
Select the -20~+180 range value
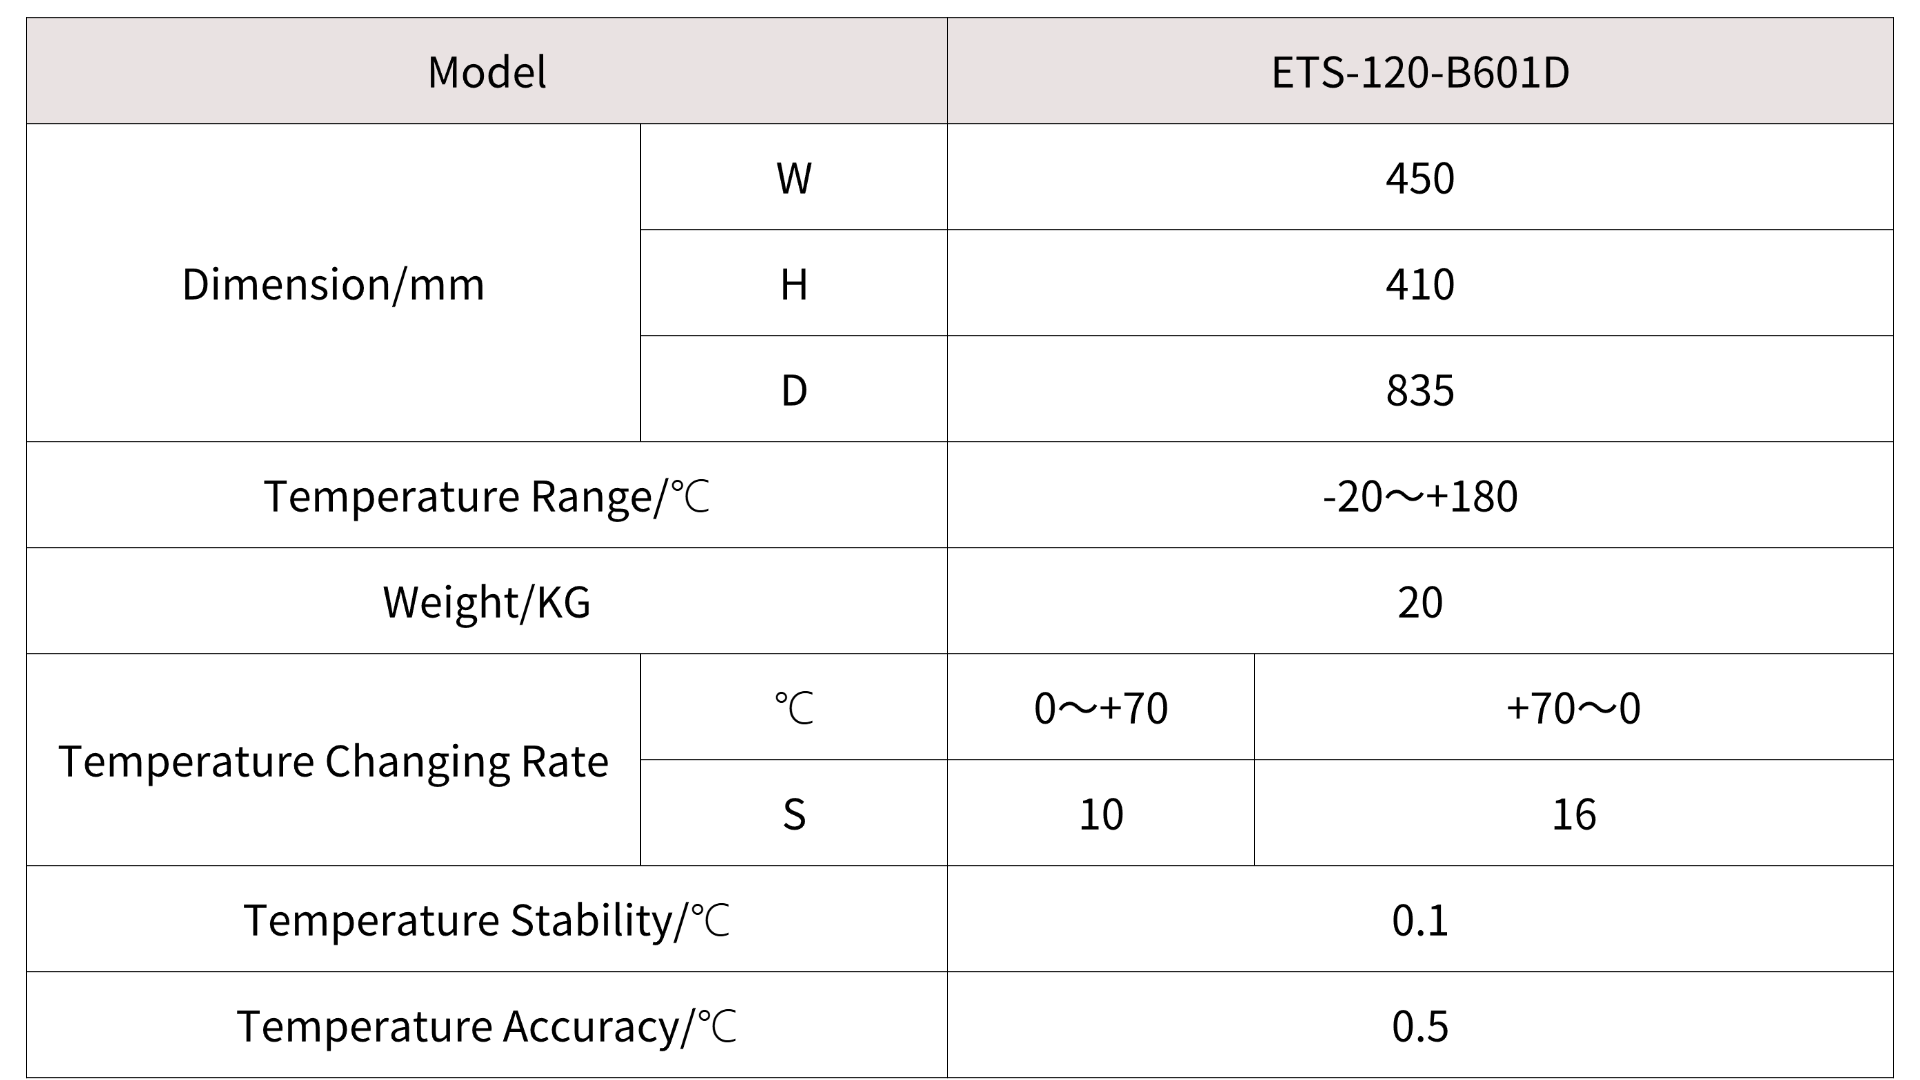(1420, 496)
